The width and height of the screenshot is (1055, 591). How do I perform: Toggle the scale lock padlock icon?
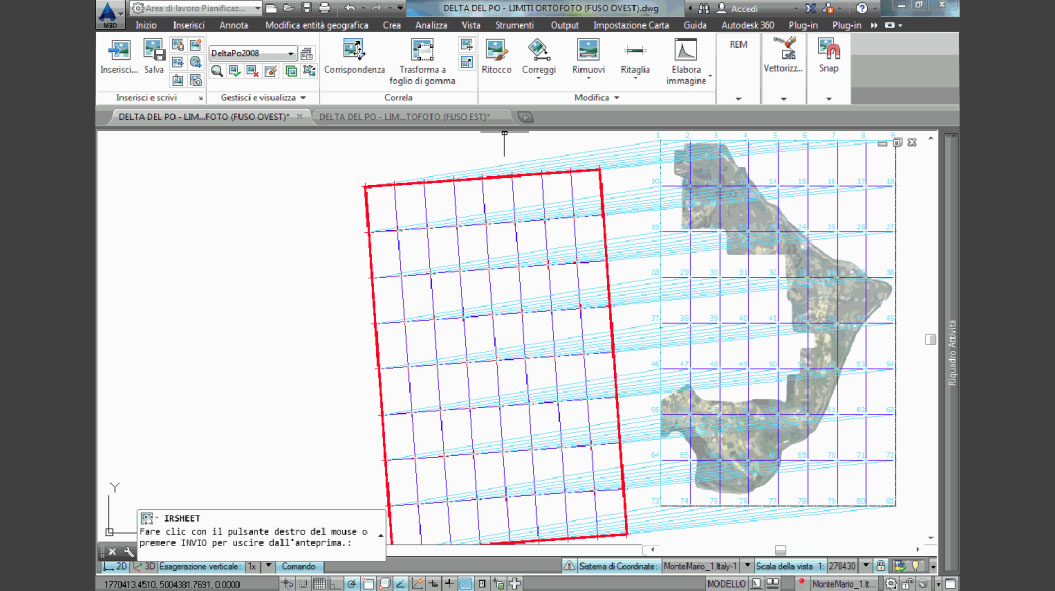(x=881, y=566)
